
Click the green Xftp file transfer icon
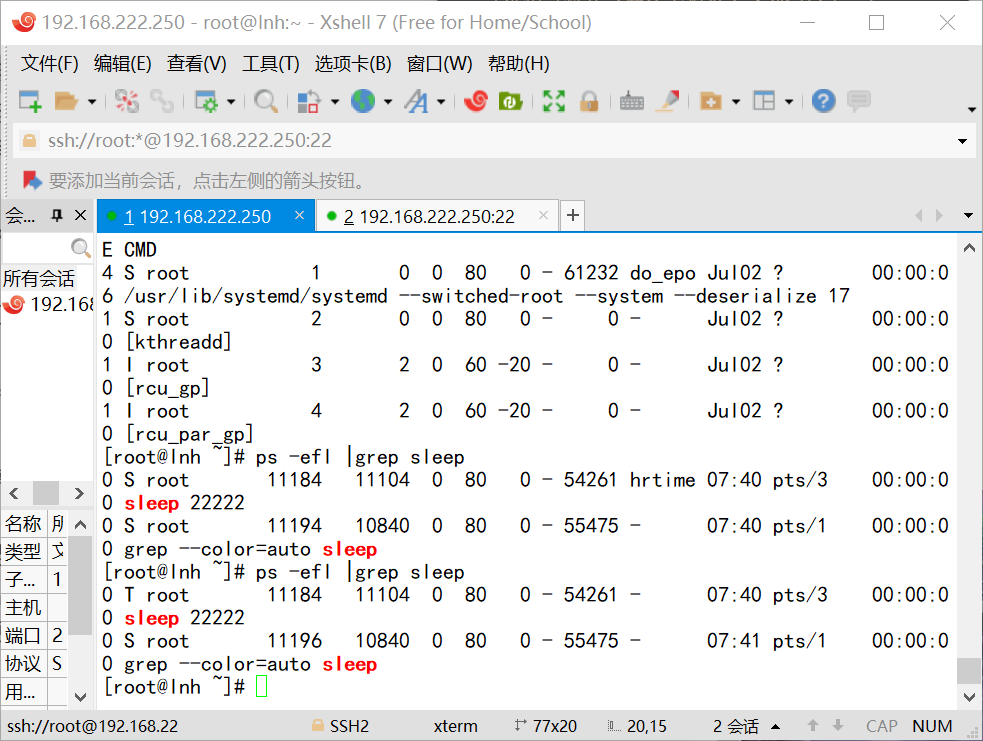click(511, 101)
